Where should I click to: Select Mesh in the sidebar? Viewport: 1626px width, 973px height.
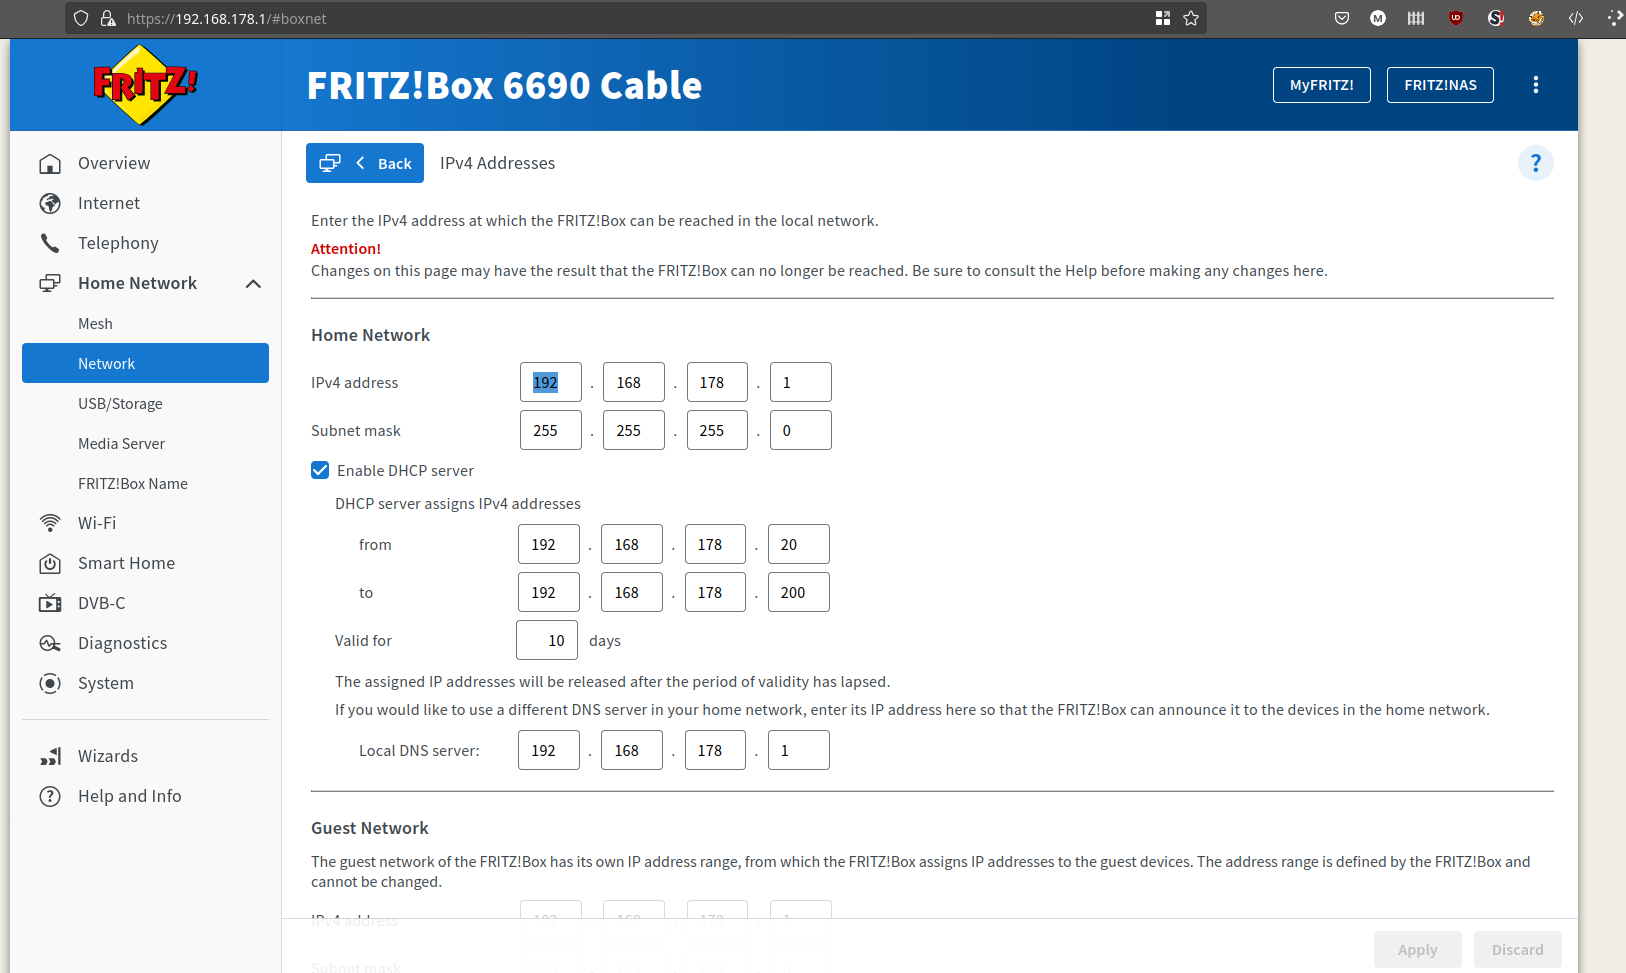click(x=95, y=324)
